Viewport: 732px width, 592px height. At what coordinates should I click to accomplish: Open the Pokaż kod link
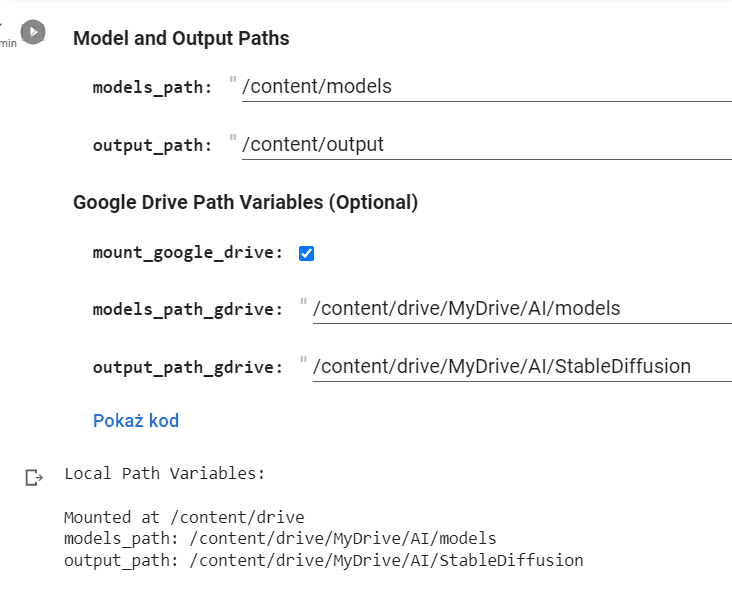(x=136, y=421)
